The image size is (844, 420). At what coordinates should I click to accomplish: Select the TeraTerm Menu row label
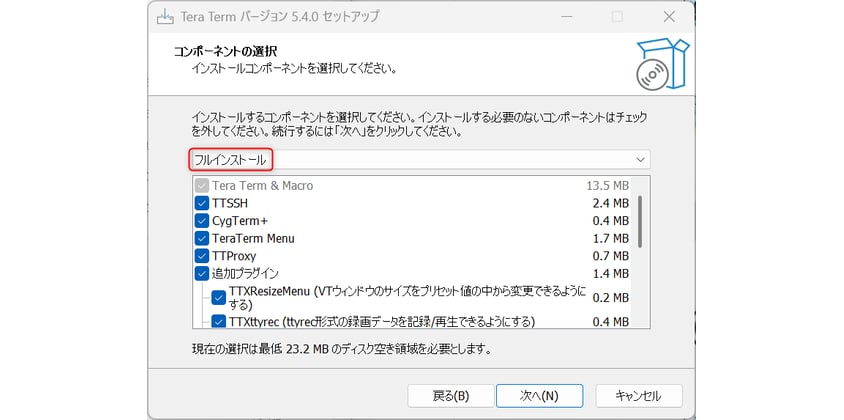pos(253,238)
